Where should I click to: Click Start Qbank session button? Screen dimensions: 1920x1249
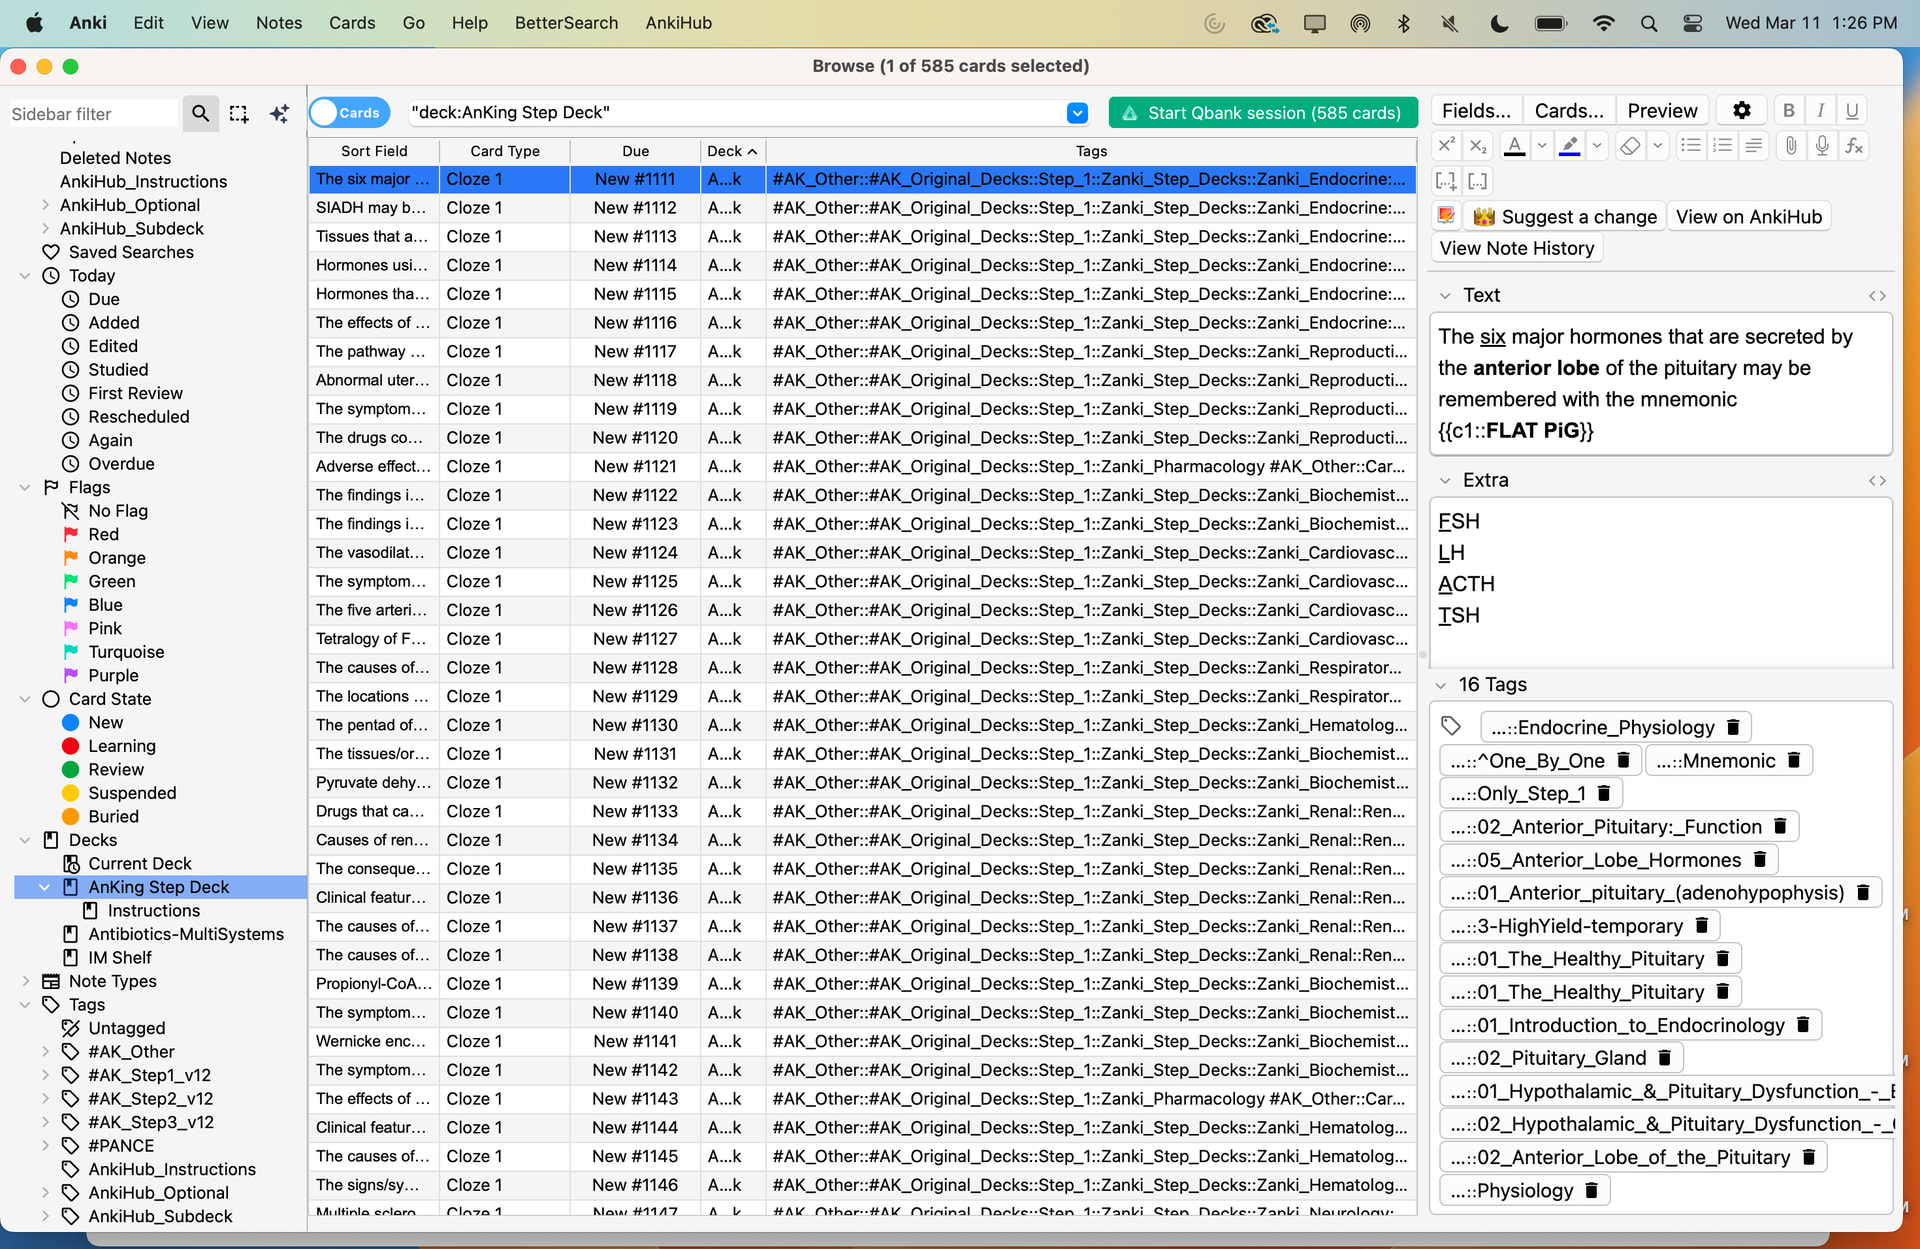click(x=1262, y=113)
